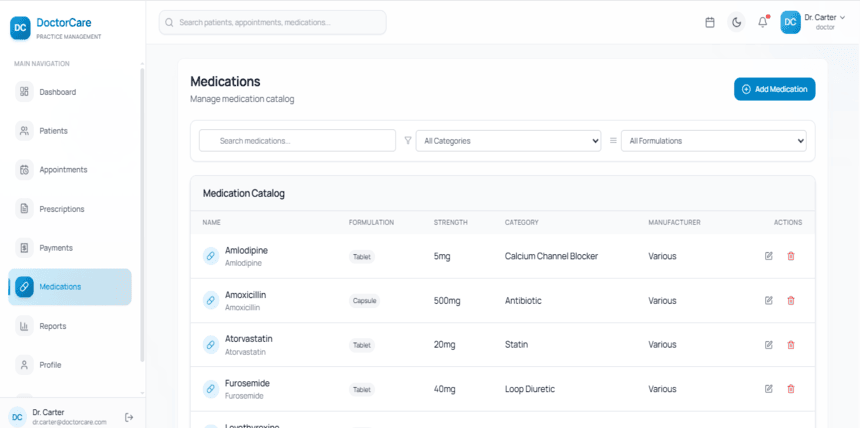Viewport: 860px width, 428px height.
Task: Click the filter funnel icon
Action: click(x=408, y=141)
